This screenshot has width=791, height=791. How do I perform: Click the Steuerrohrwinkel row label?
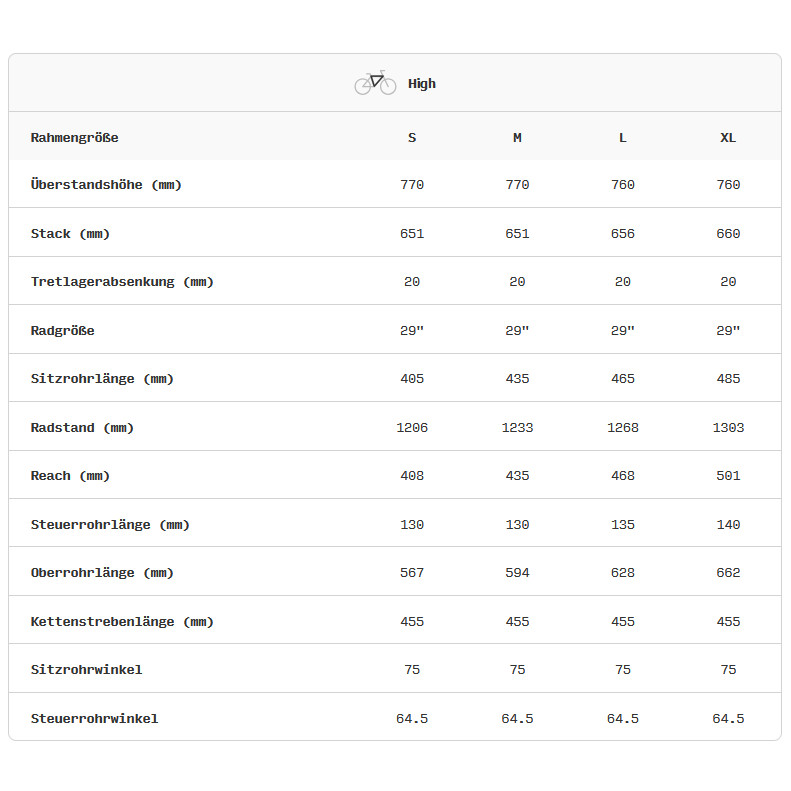[x=94, y=719]
